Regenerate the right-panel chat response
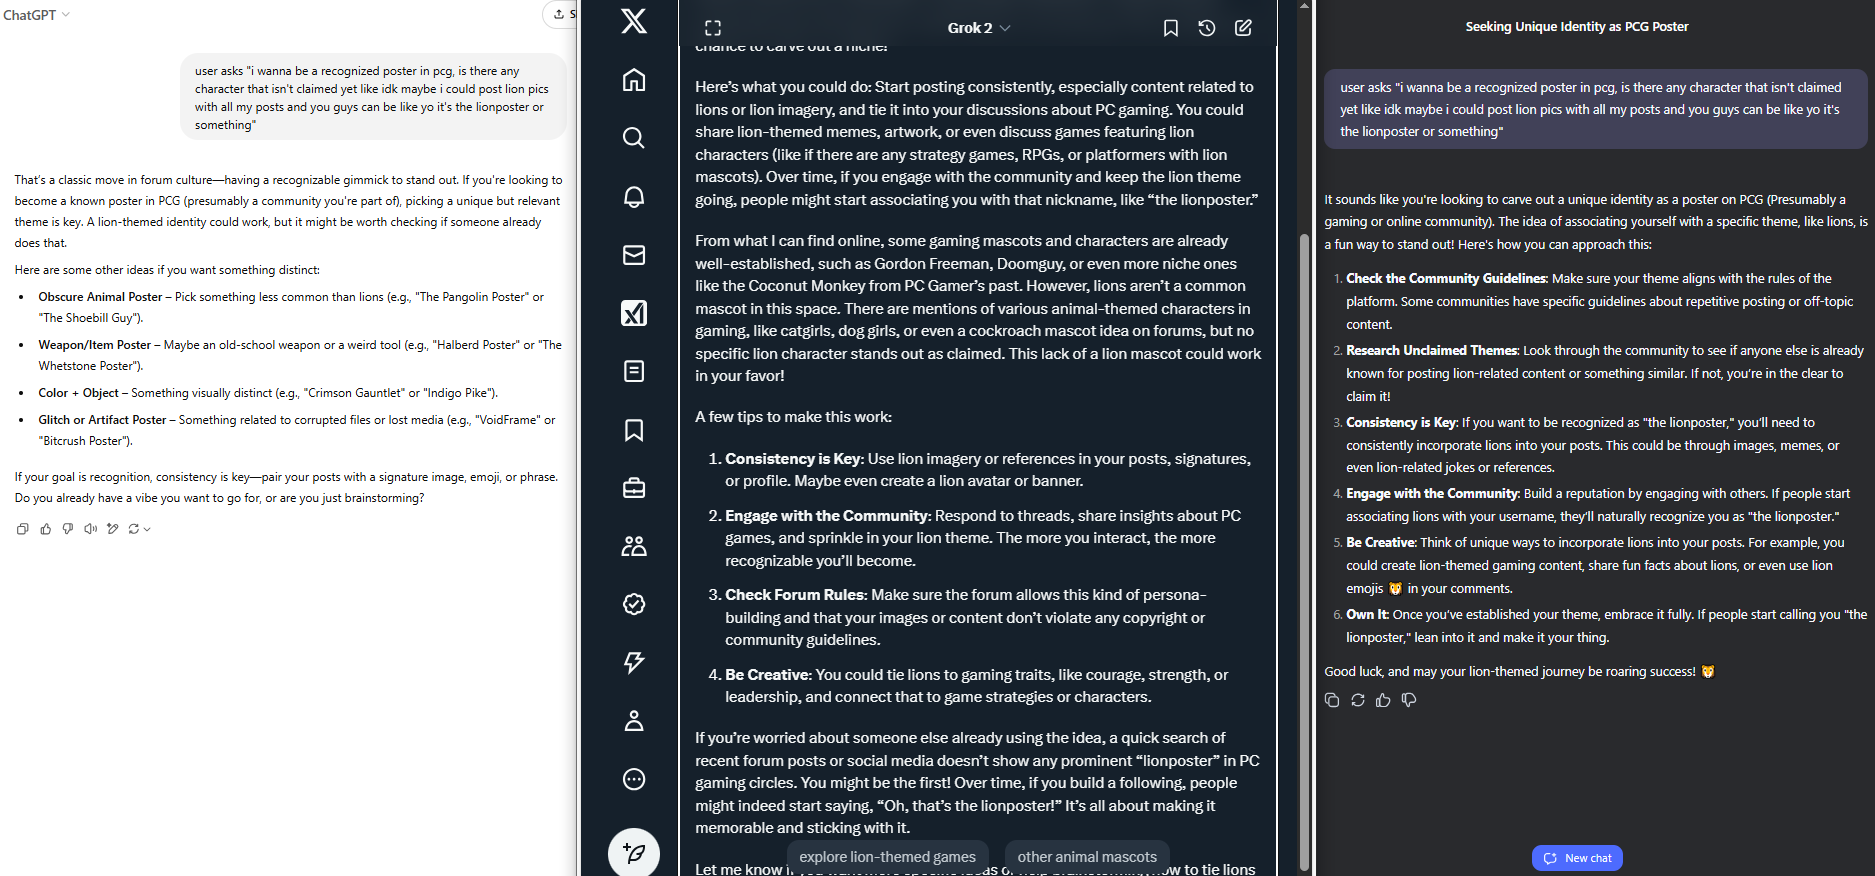 pyautogui.click(x=1358, y=700)
